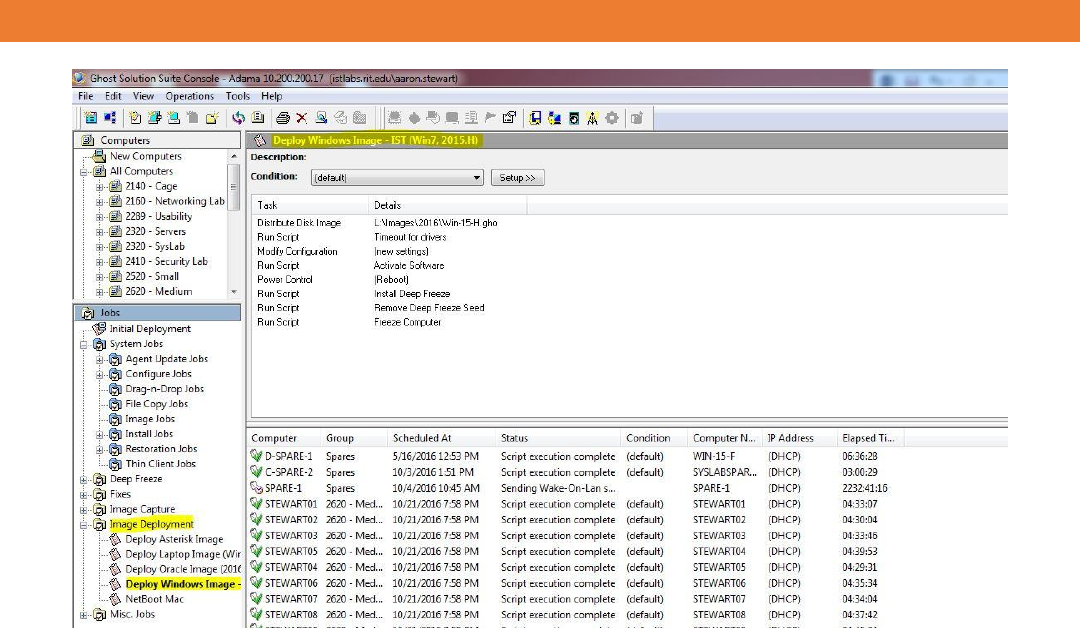This screenshot has width=1080, height=628.
Task: Select Deploy Oracle Image job in the tree
Action: pyautogui.click(x=182, y=569)
